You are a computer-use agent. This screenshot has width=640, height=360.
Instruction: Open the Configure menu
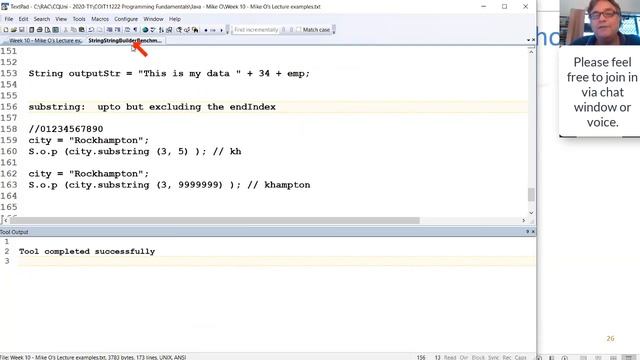[x=126, y=19]
